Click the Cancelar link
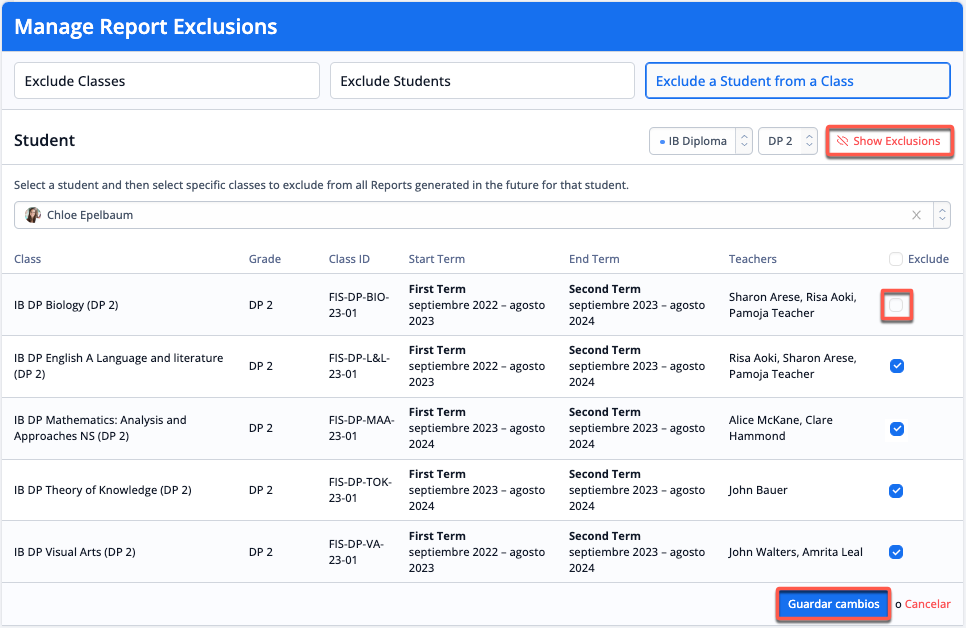Viewport: 966px width, 628px height. click(927, 604)
